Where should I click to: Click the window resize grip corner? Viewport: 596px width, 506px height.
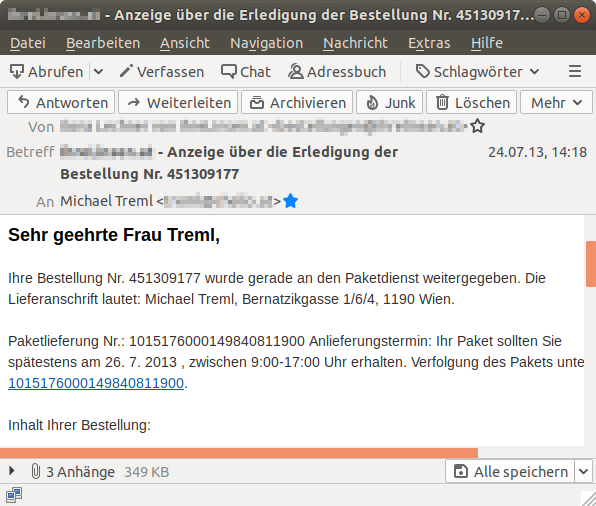(588, 498)
